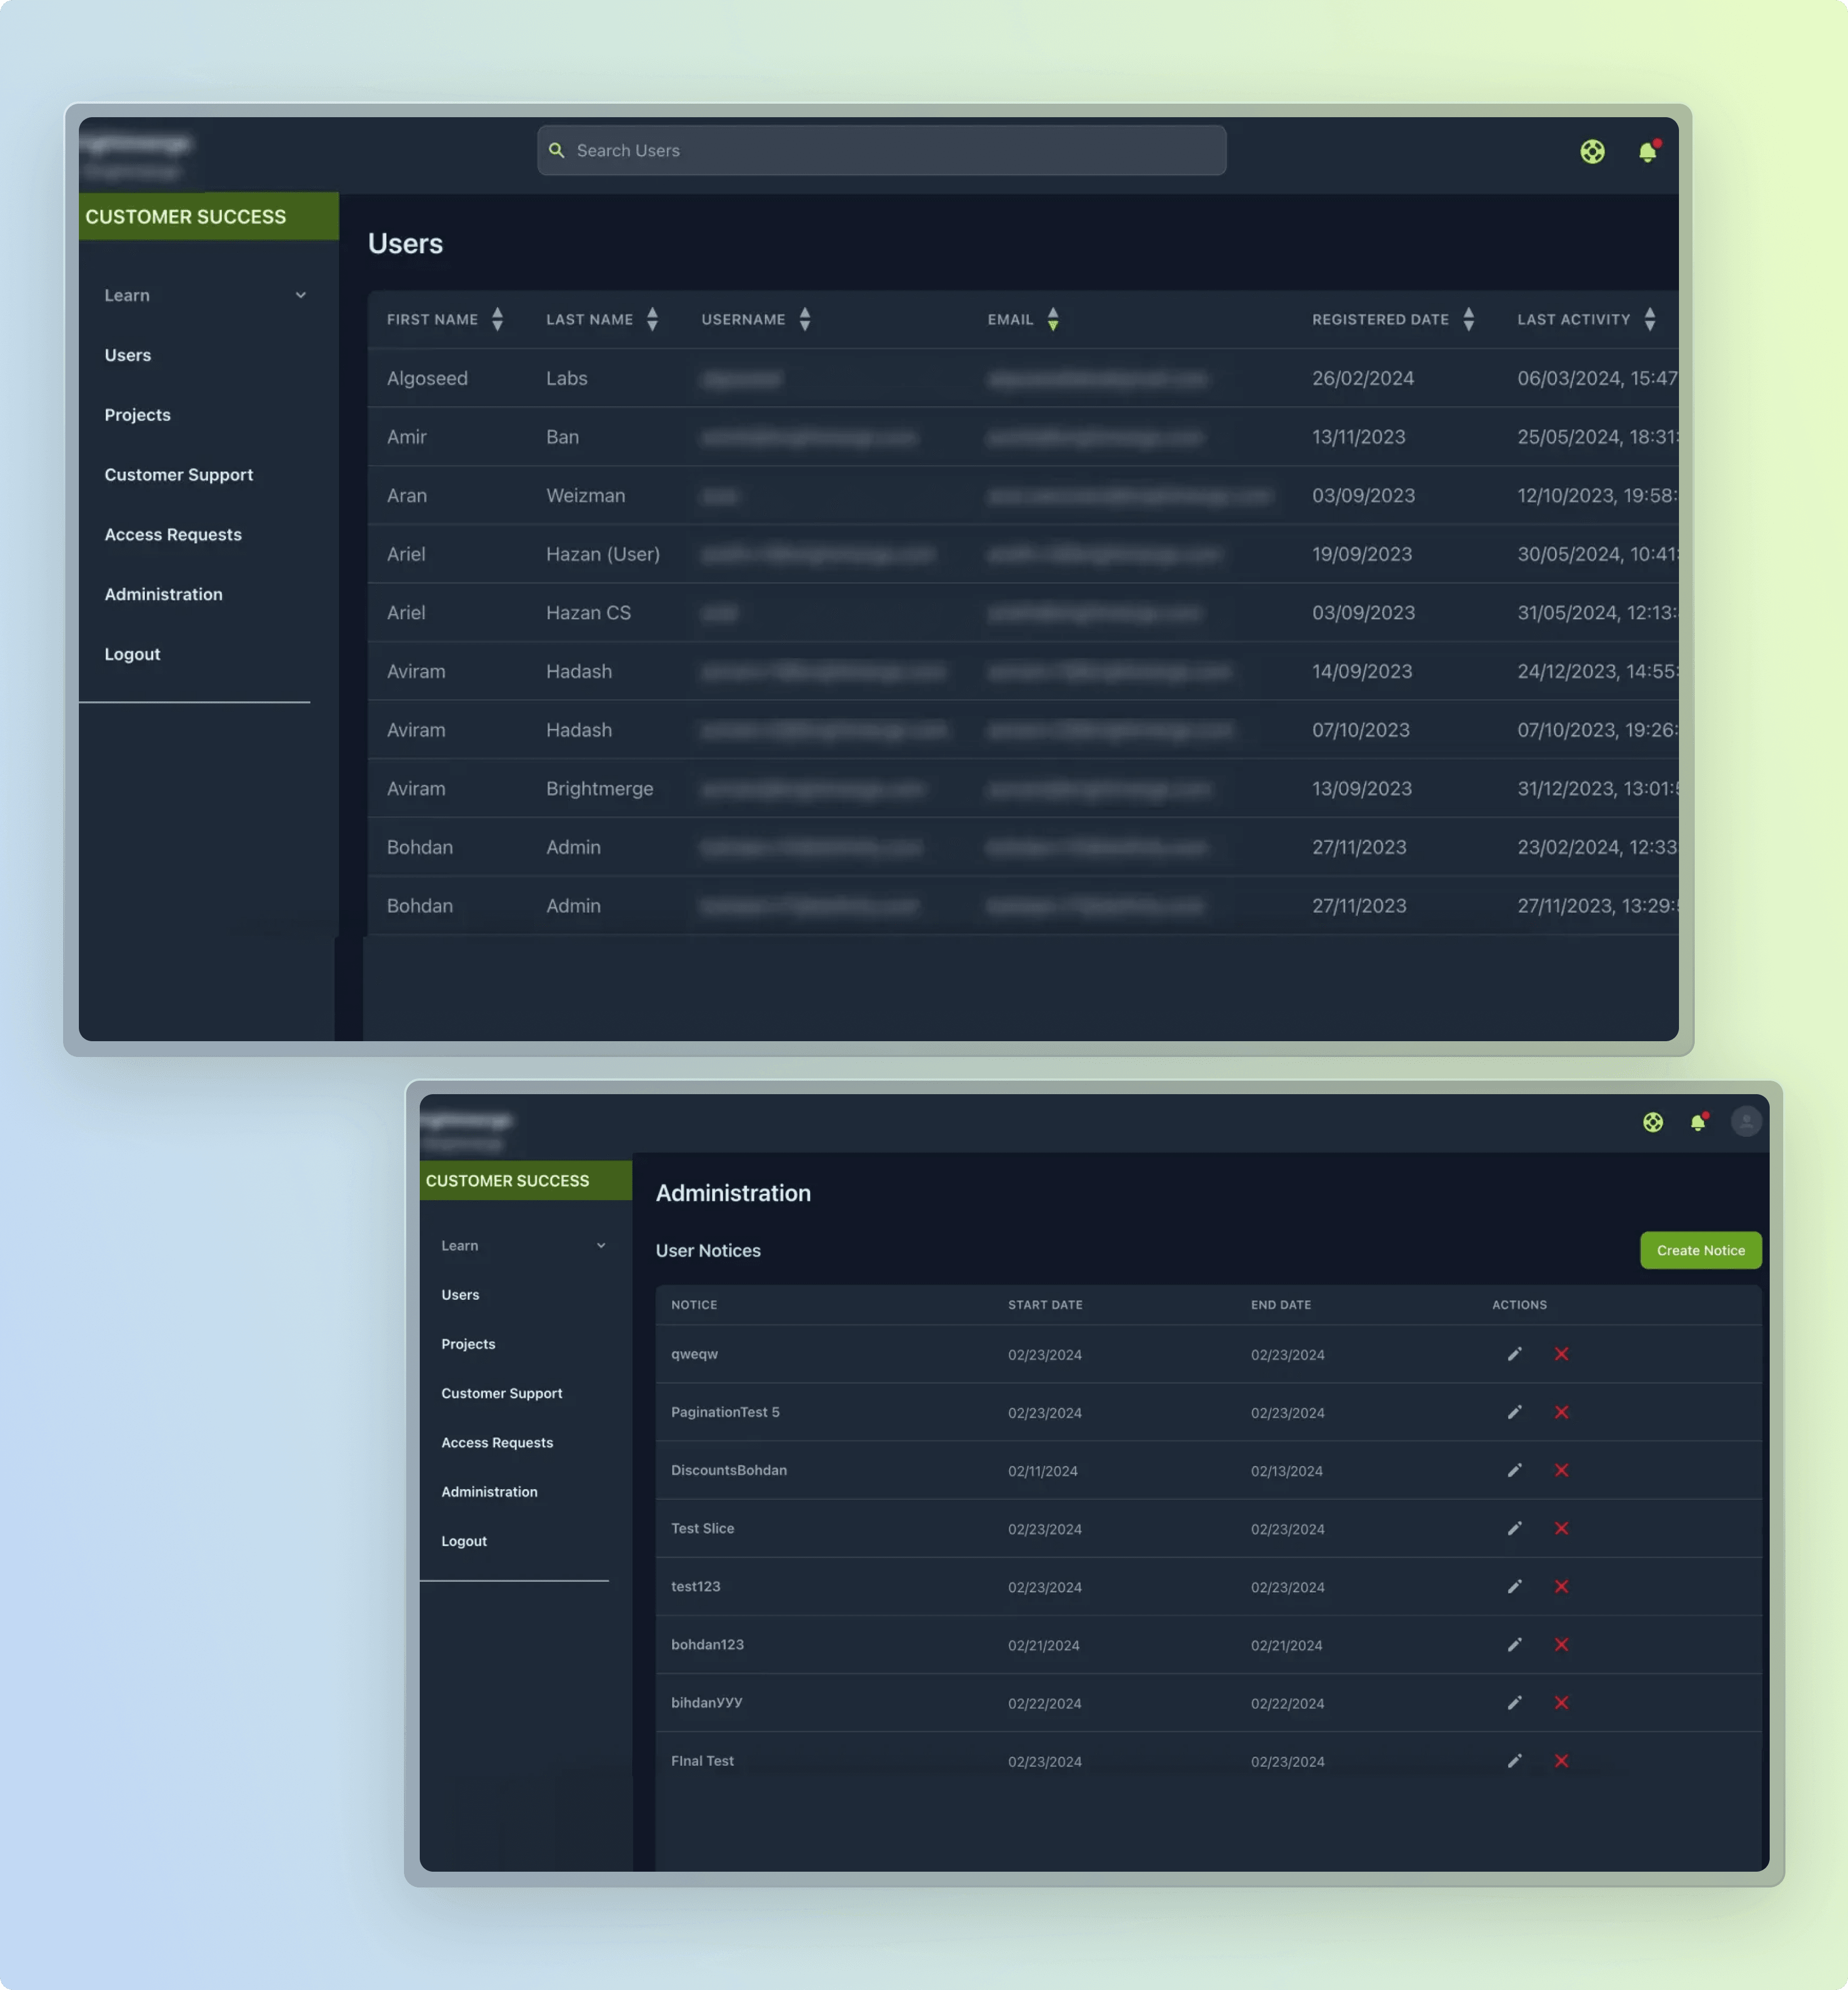The height and width of the screenshot is (1990, 1848).
Task: Delete the DiscountsBohdan notice
Action: point(1561,1470)
